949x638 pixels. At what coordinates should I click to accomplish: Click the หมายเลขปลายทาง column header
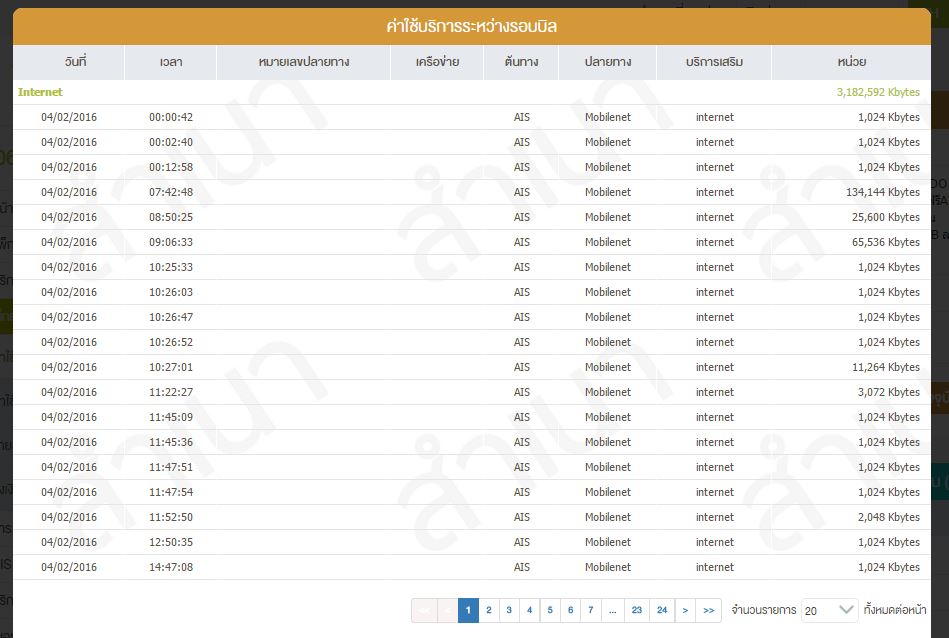[304, 62]
